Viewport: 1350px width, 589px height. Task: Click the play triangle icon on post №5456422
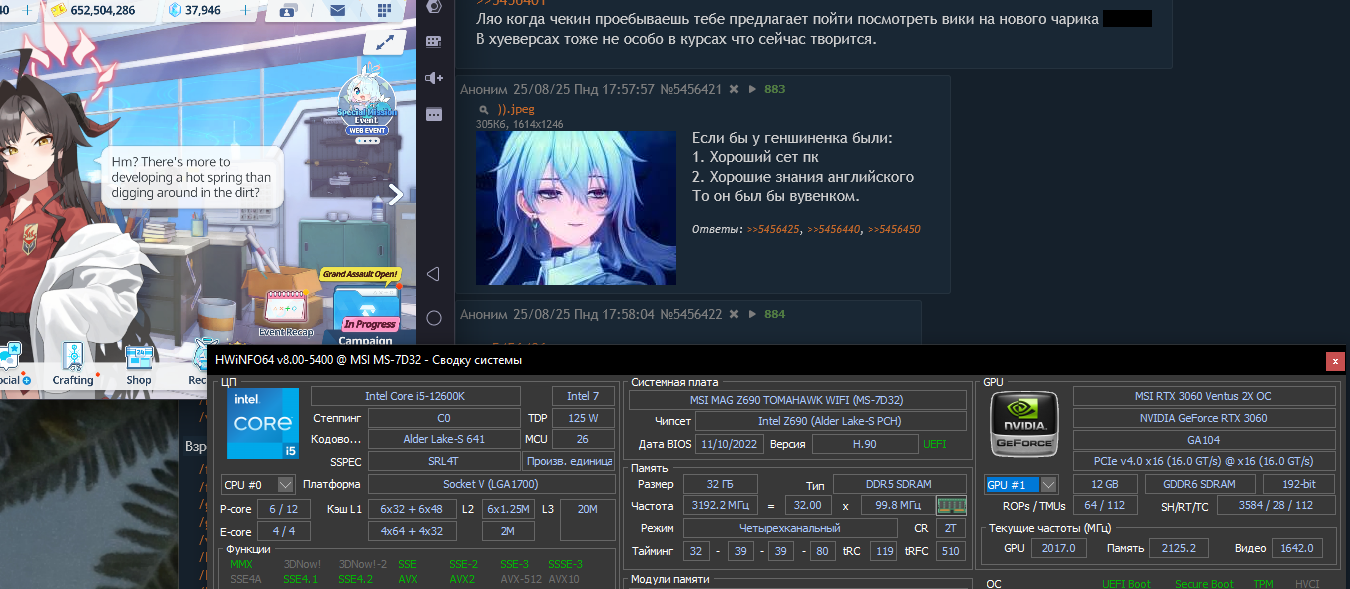(753, 314)
